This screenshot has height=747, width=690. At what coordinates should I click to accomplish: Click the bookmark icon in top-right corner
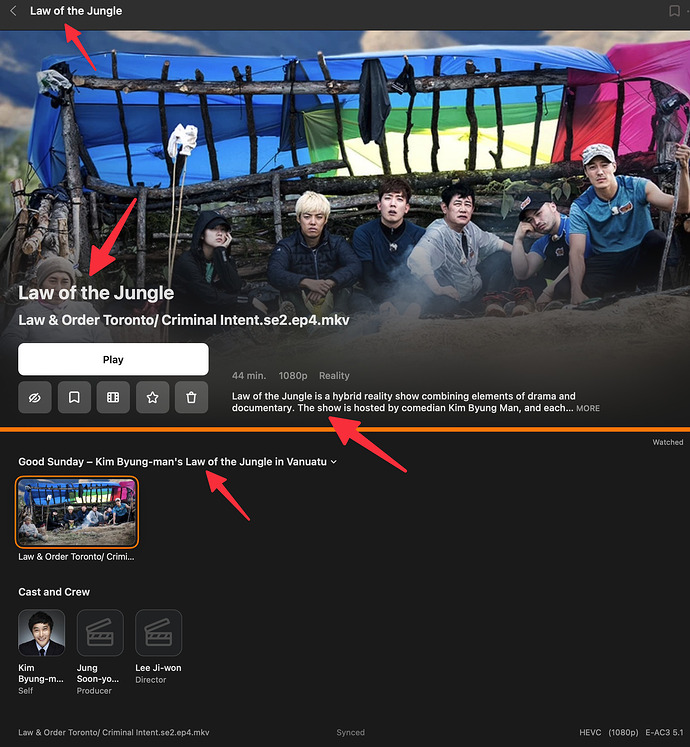point(674,10)
